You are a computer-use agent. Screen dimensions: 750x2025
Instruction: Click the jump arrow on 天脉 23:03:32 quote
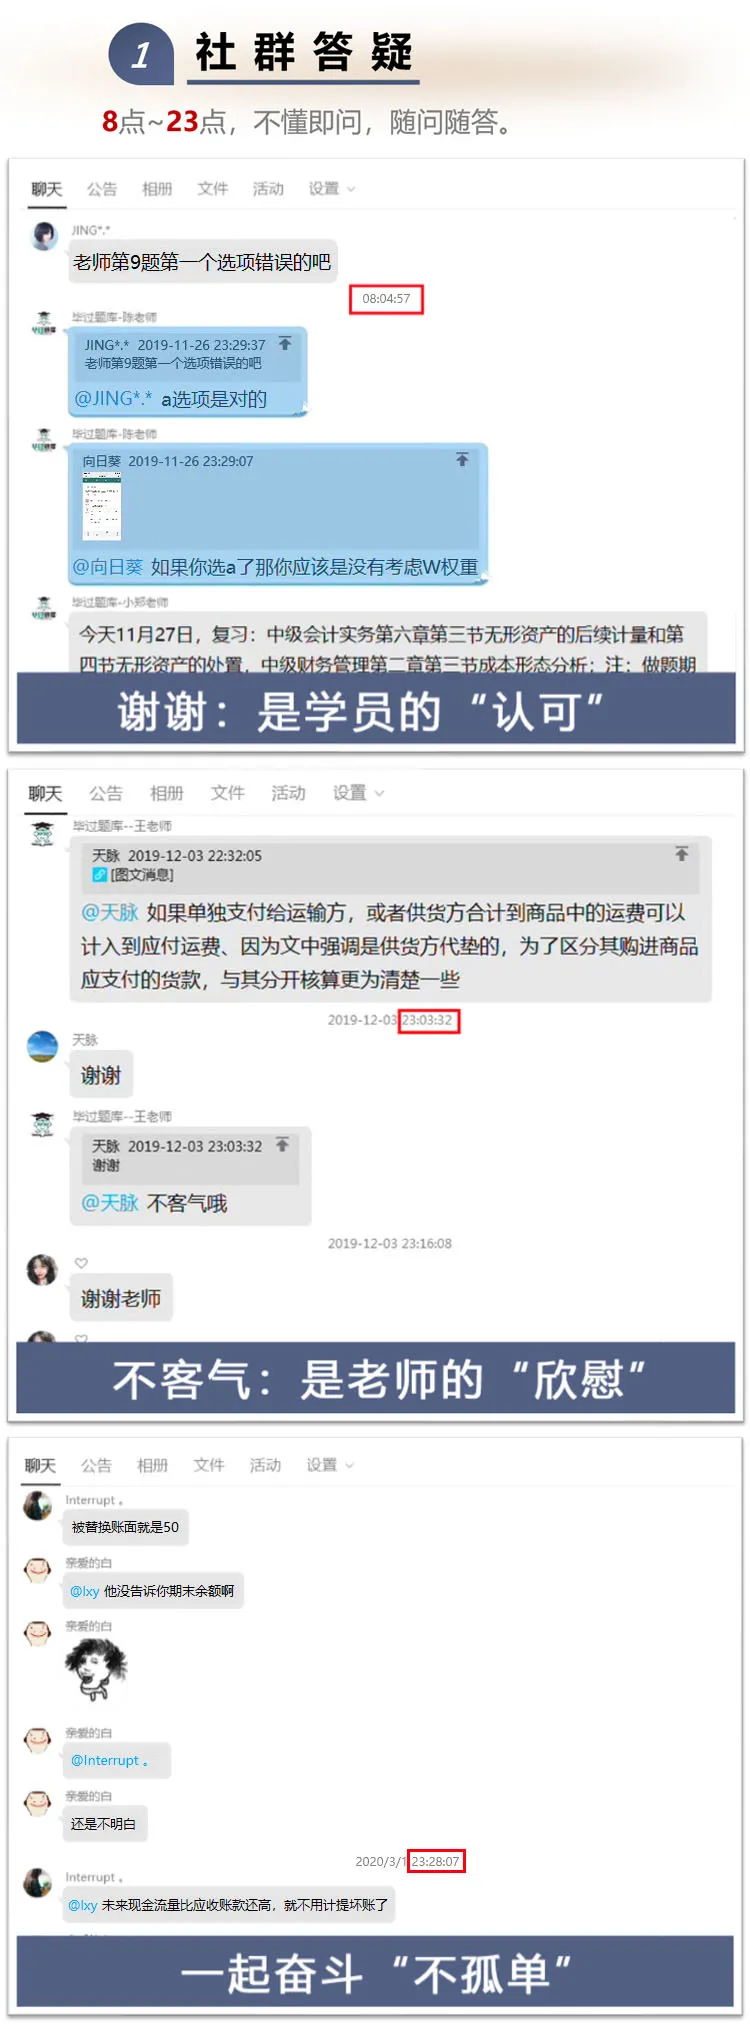pos(283,1145)
